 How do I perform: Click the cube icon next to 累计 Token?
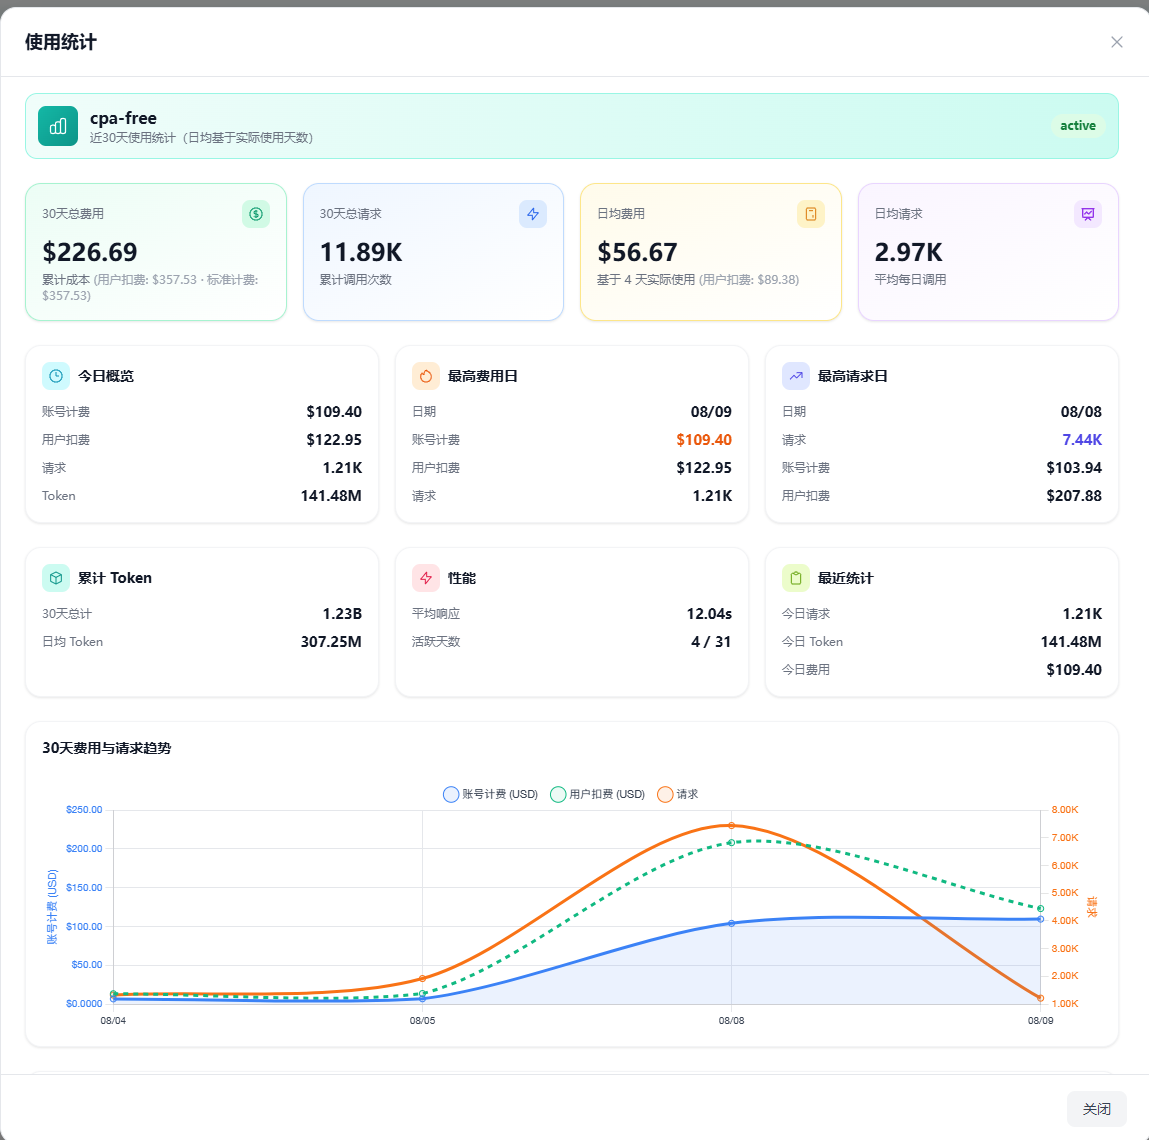(x=56, y=578)
